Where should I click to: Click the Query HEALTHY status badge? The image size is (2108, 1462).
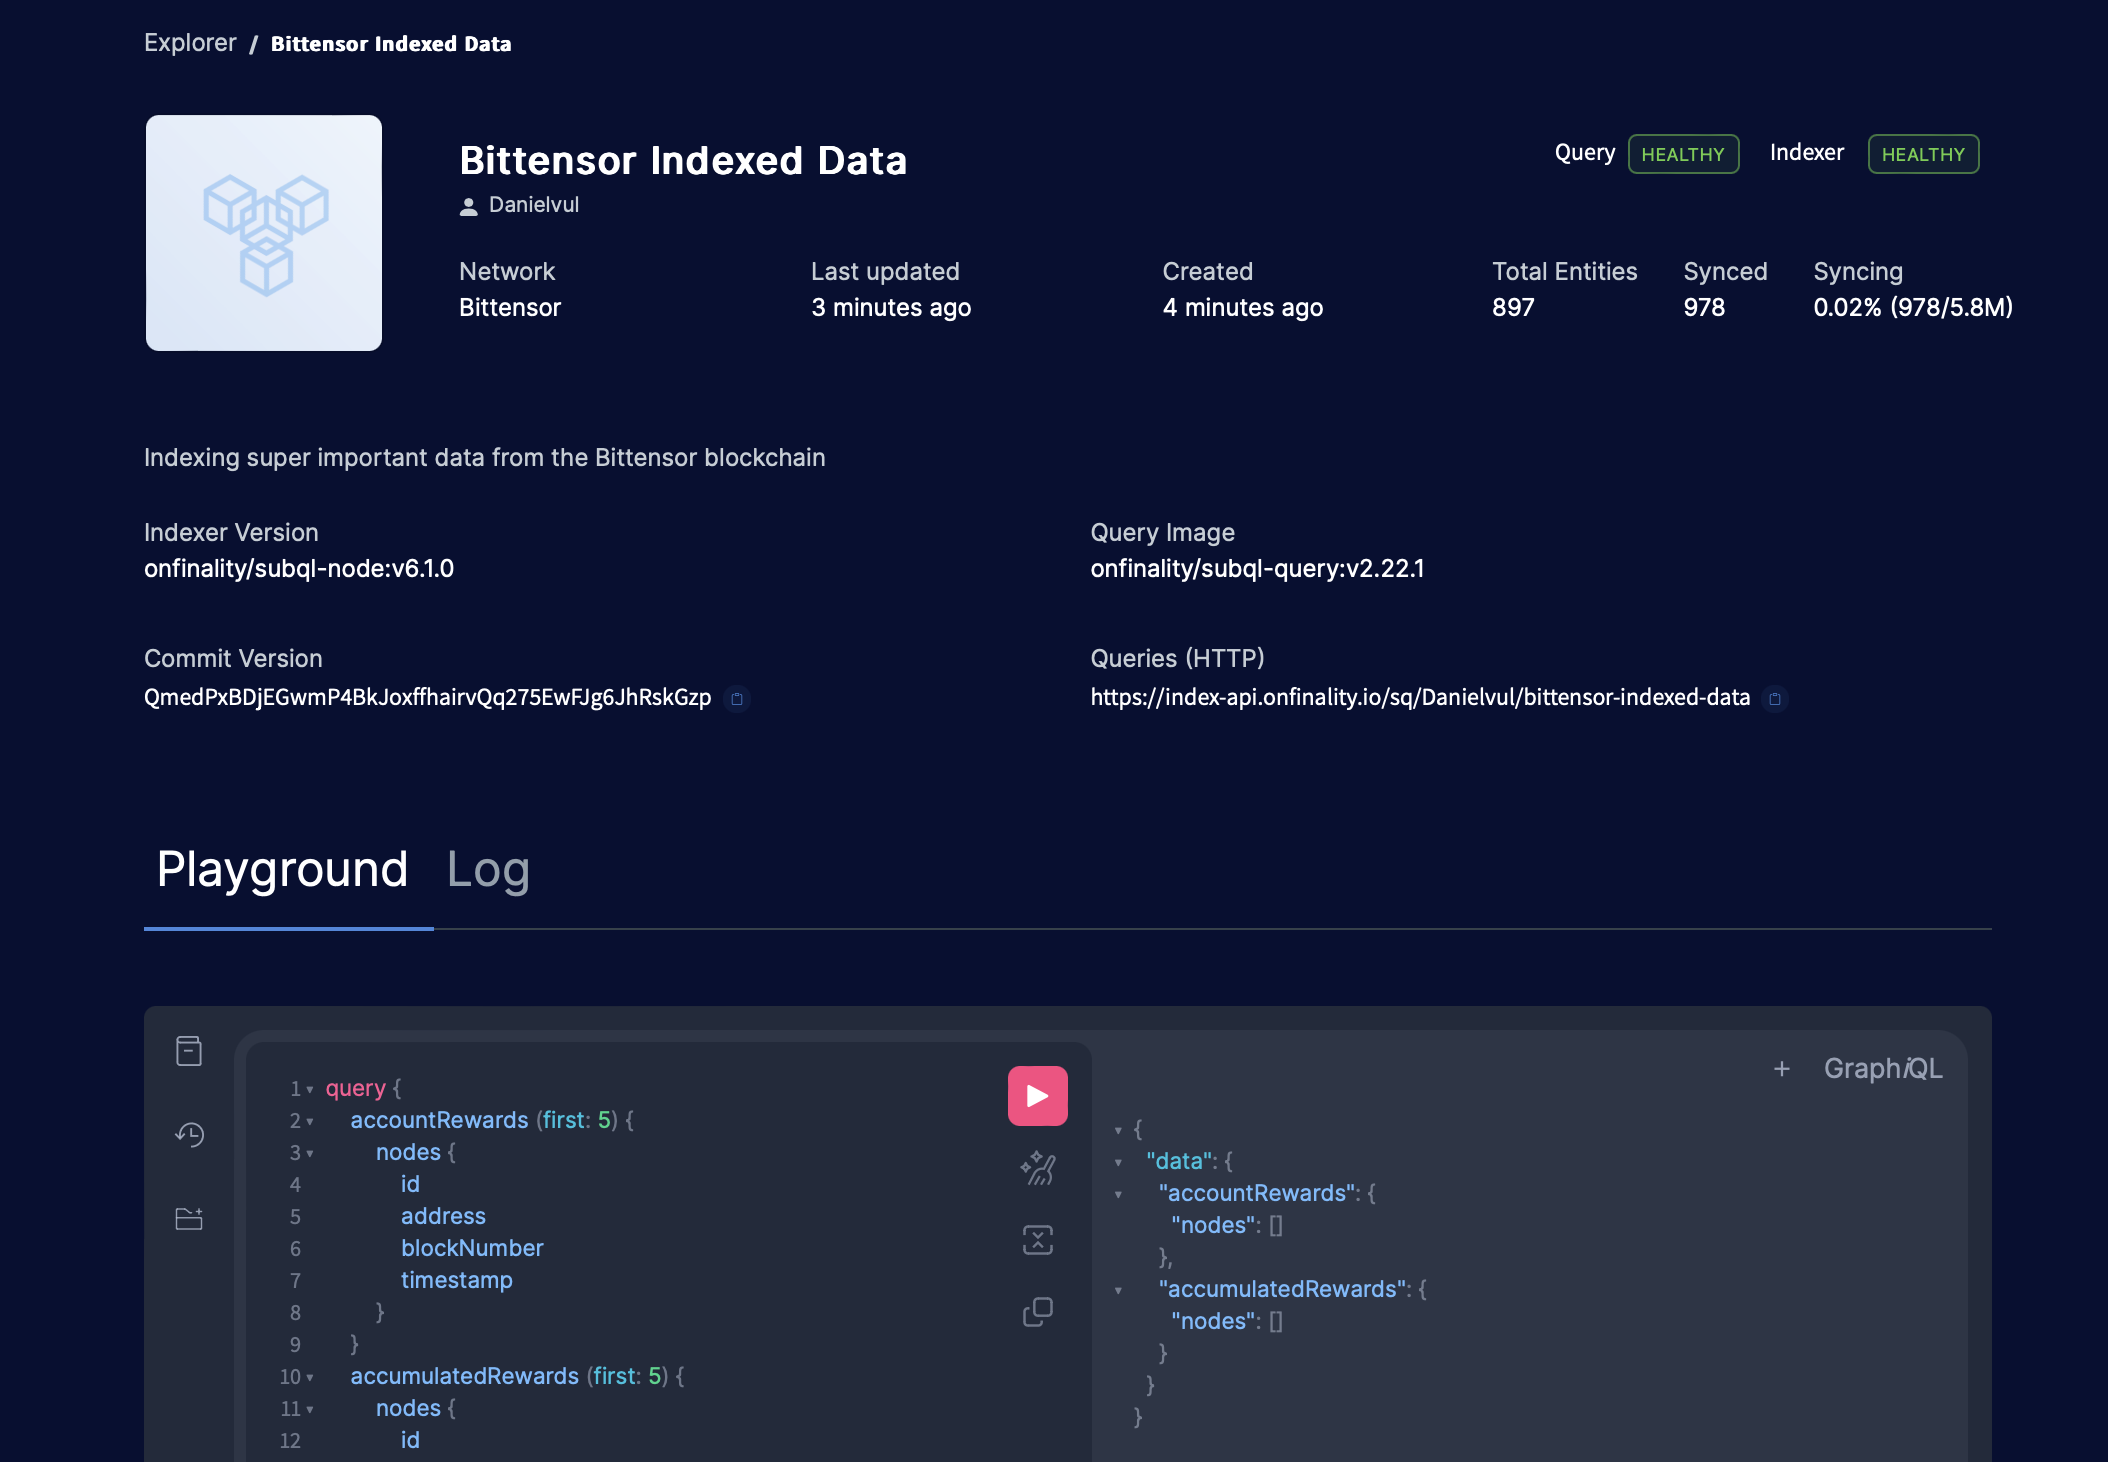pos(1683,154)
